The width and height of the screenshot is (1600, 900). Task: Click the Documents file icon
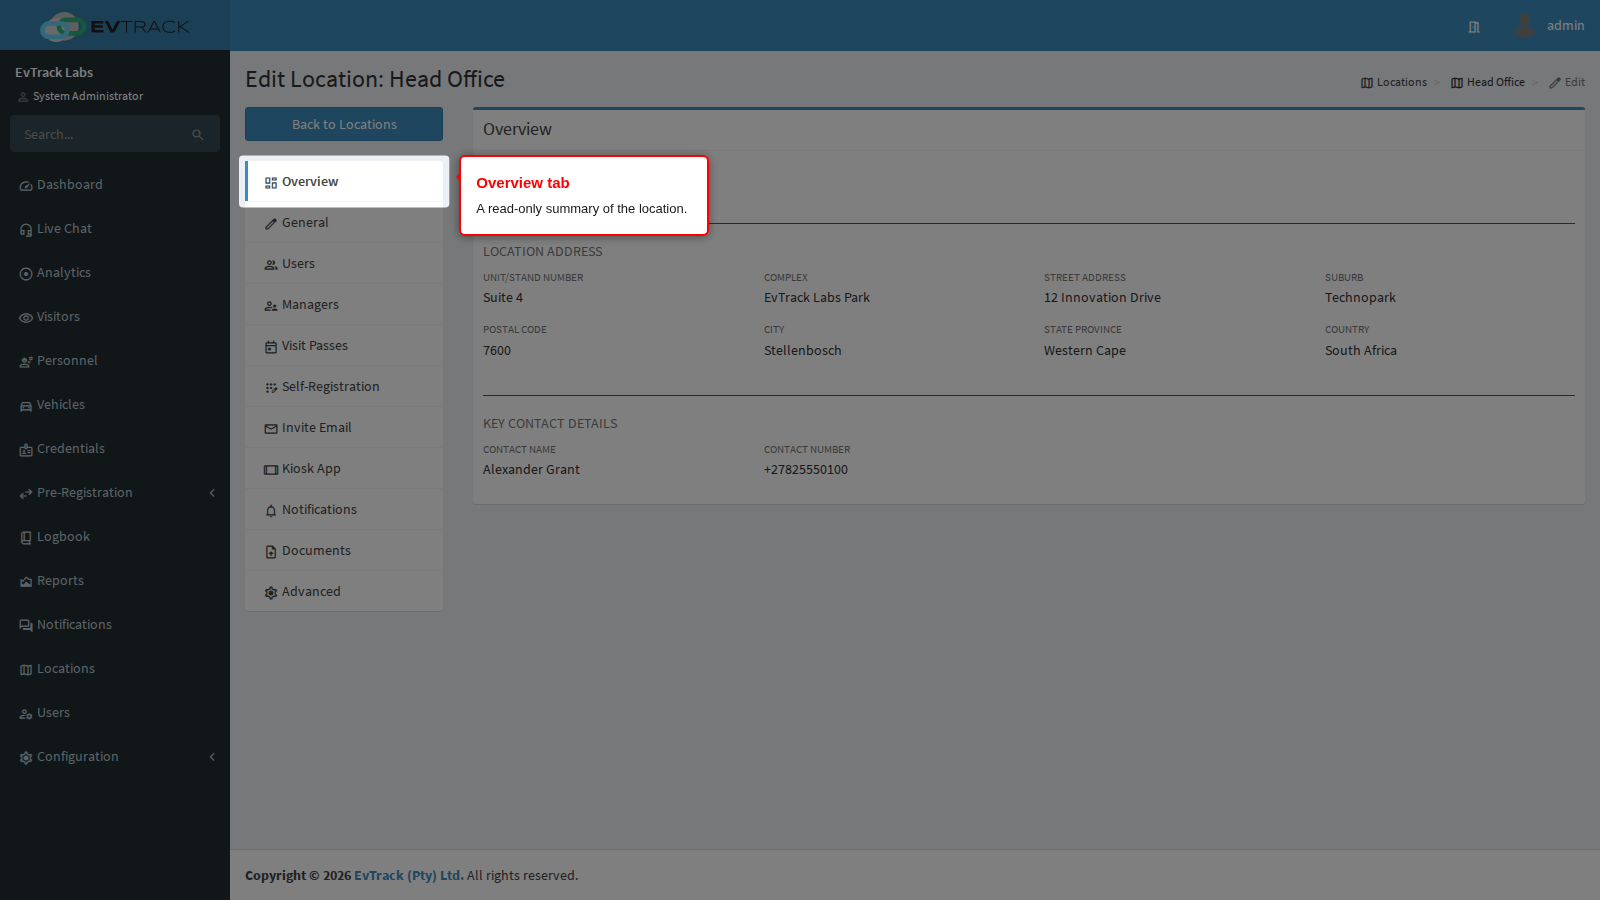coord(271,552)
